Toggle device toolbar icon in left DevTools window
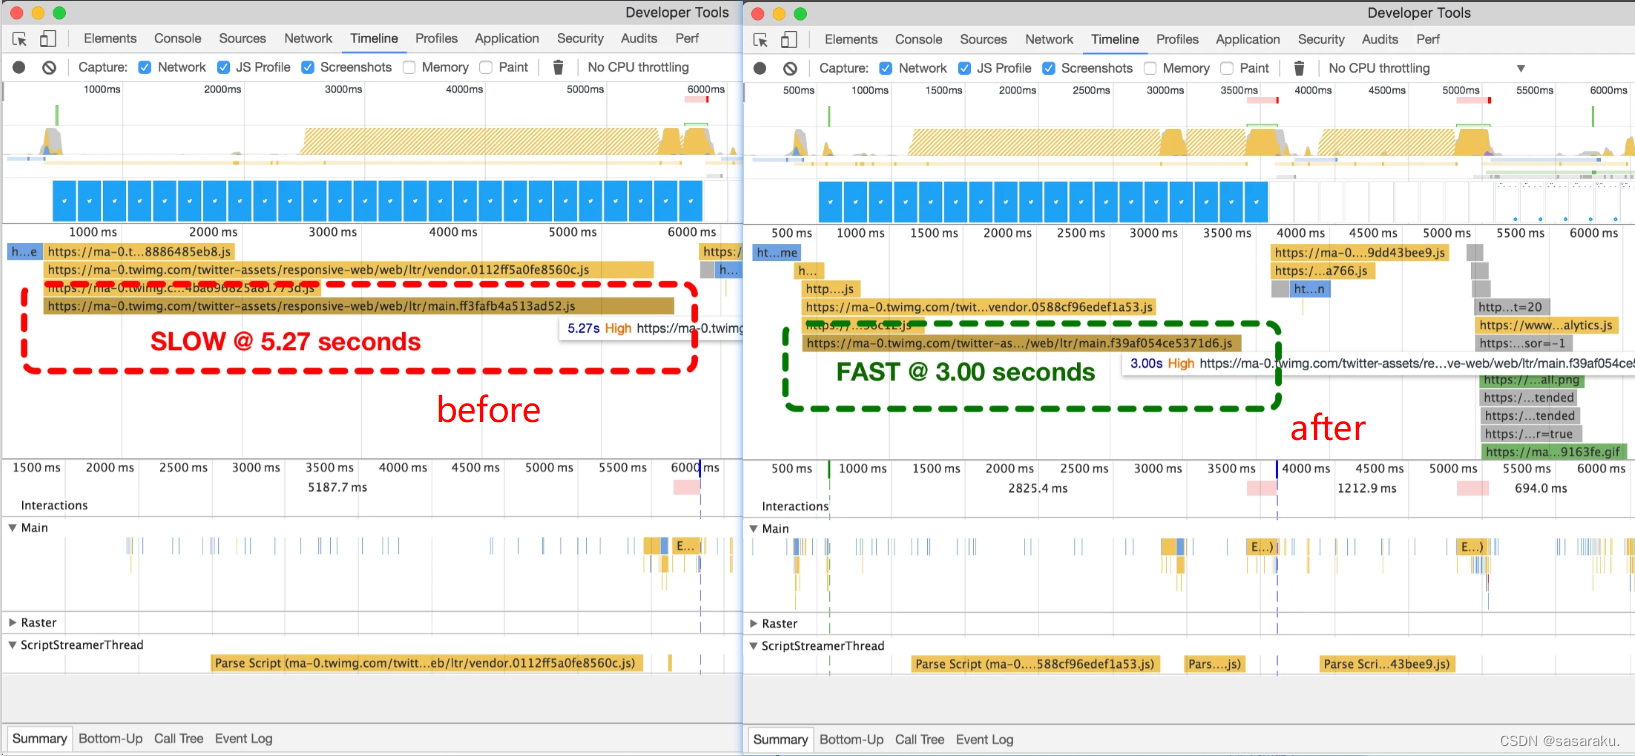The width and height of the screenshot is (1635, 756). [x=47, y=39]
